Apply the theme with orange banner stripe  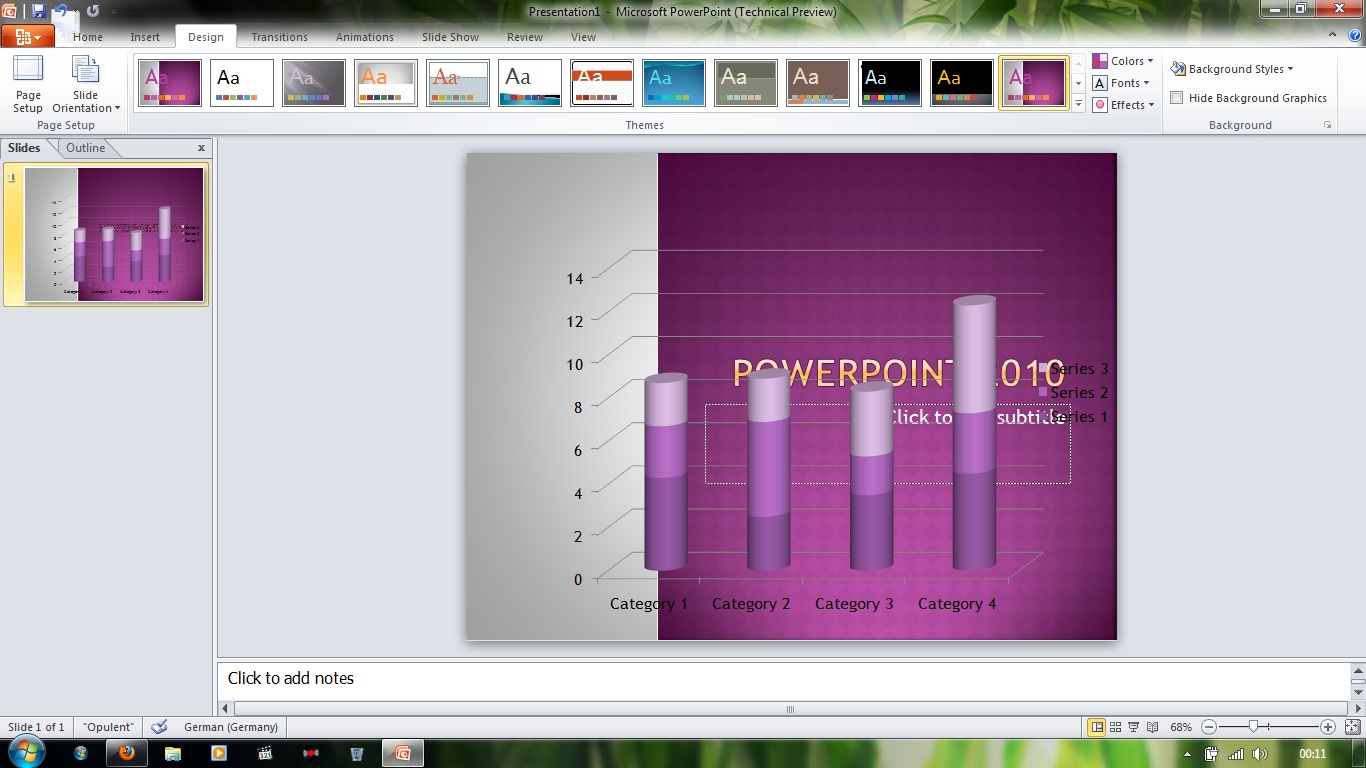[x=602, y=83]
